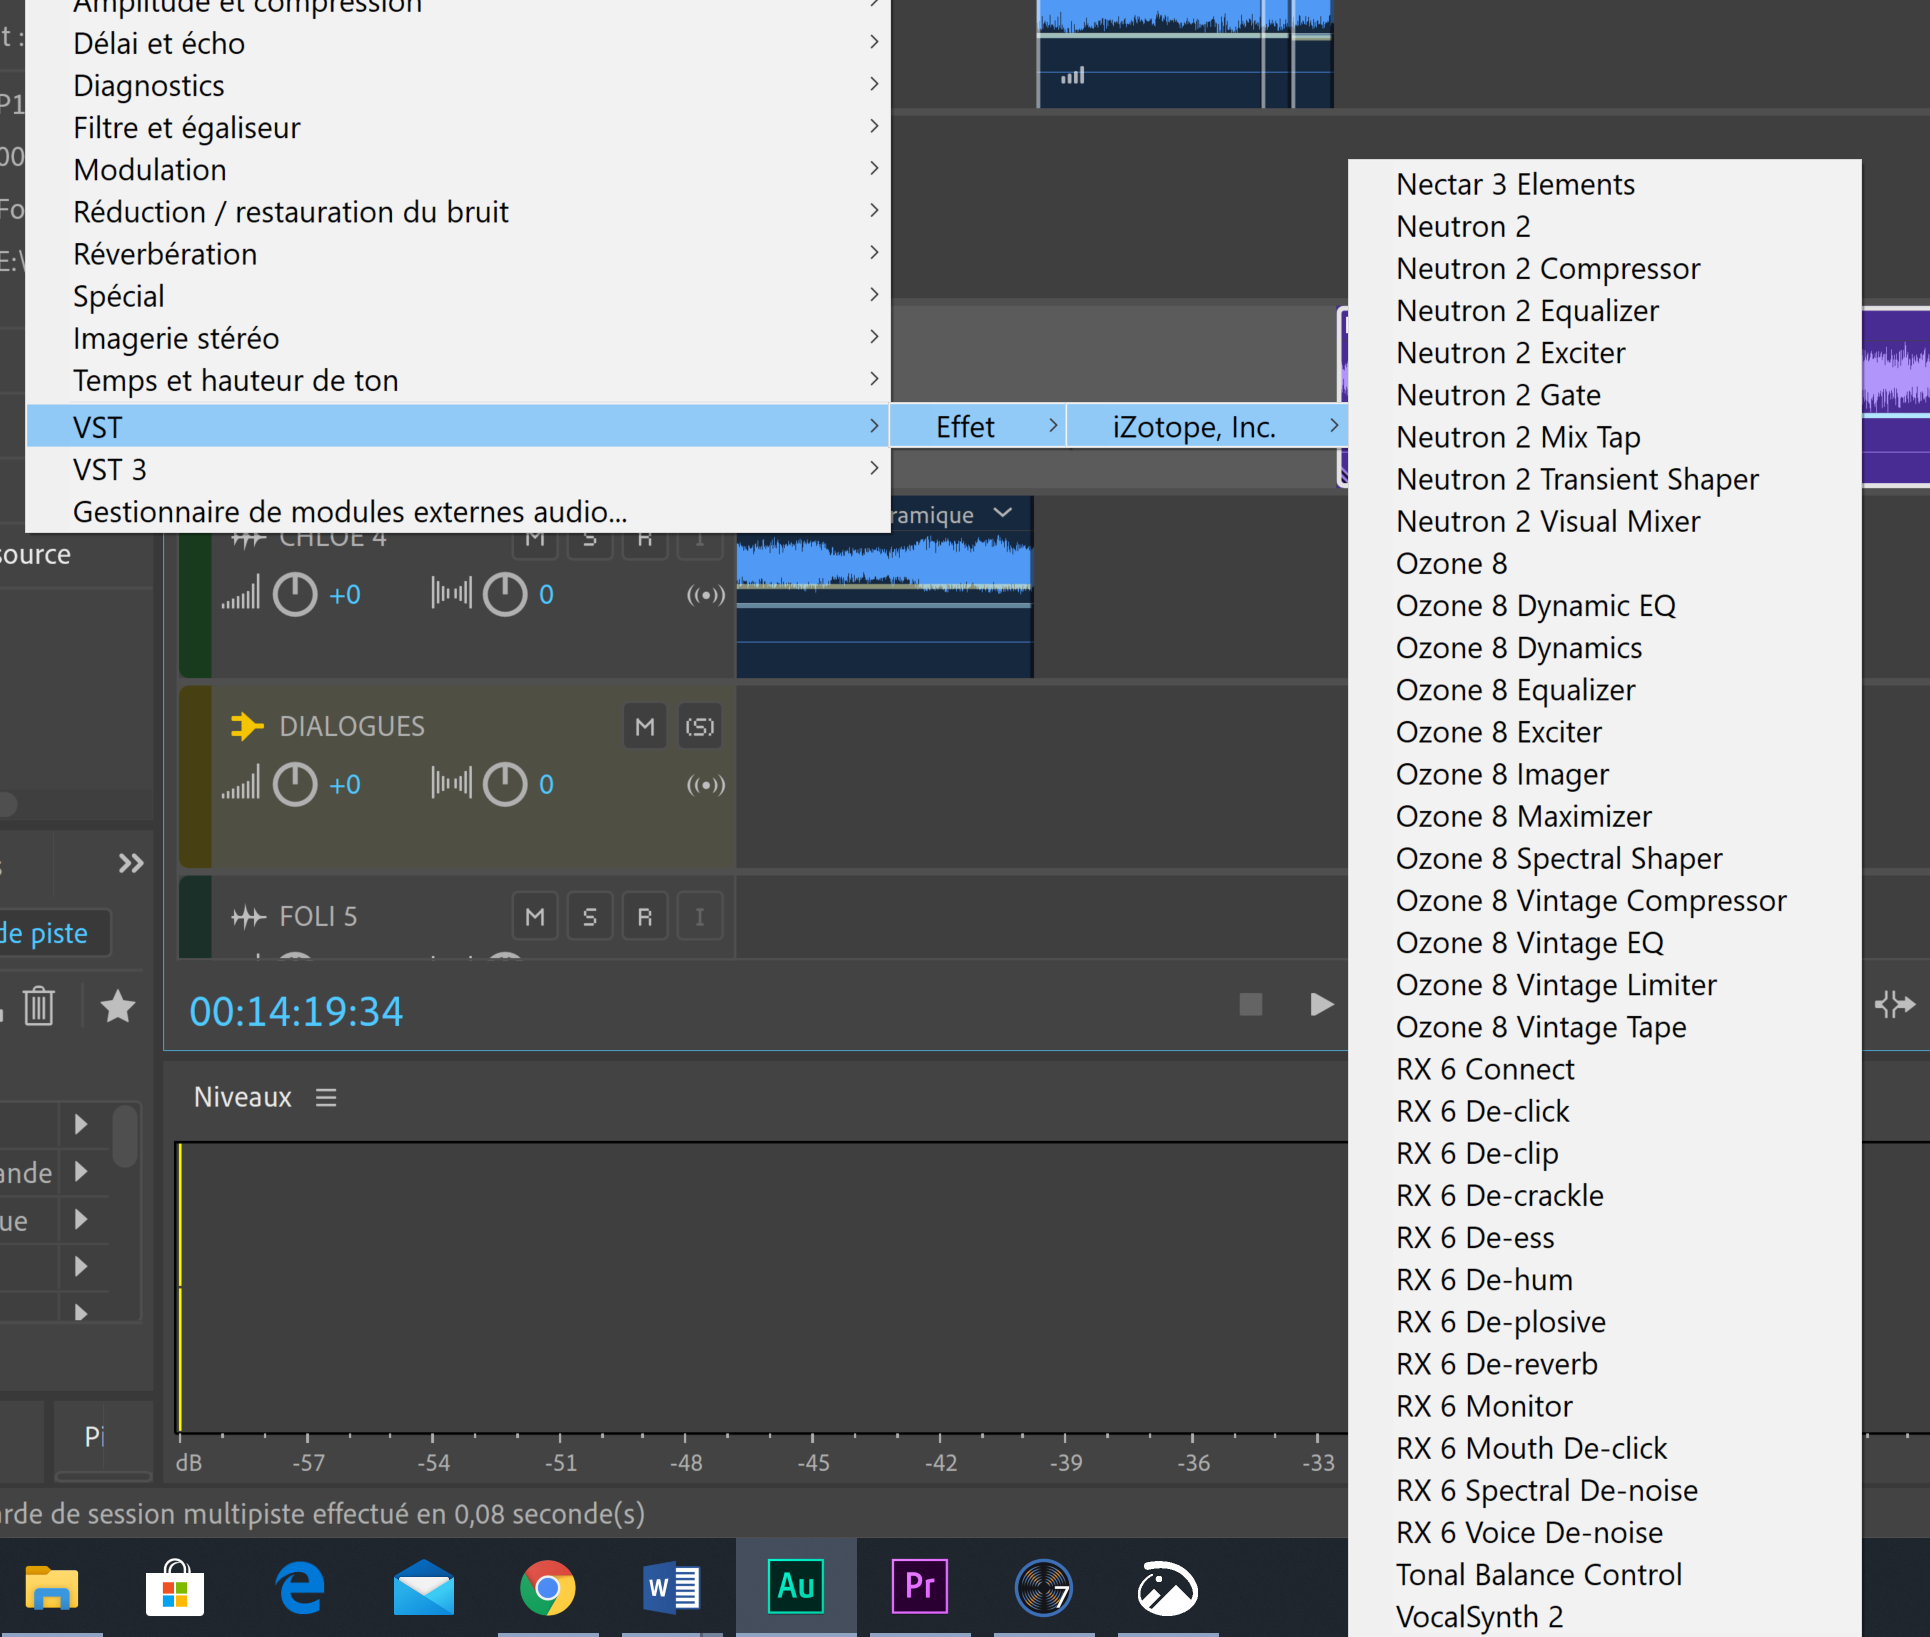The width and height of the screenshot is (1930, 1637).
Task: Open Microsoft Word from taskbar
Action: 672,1587
